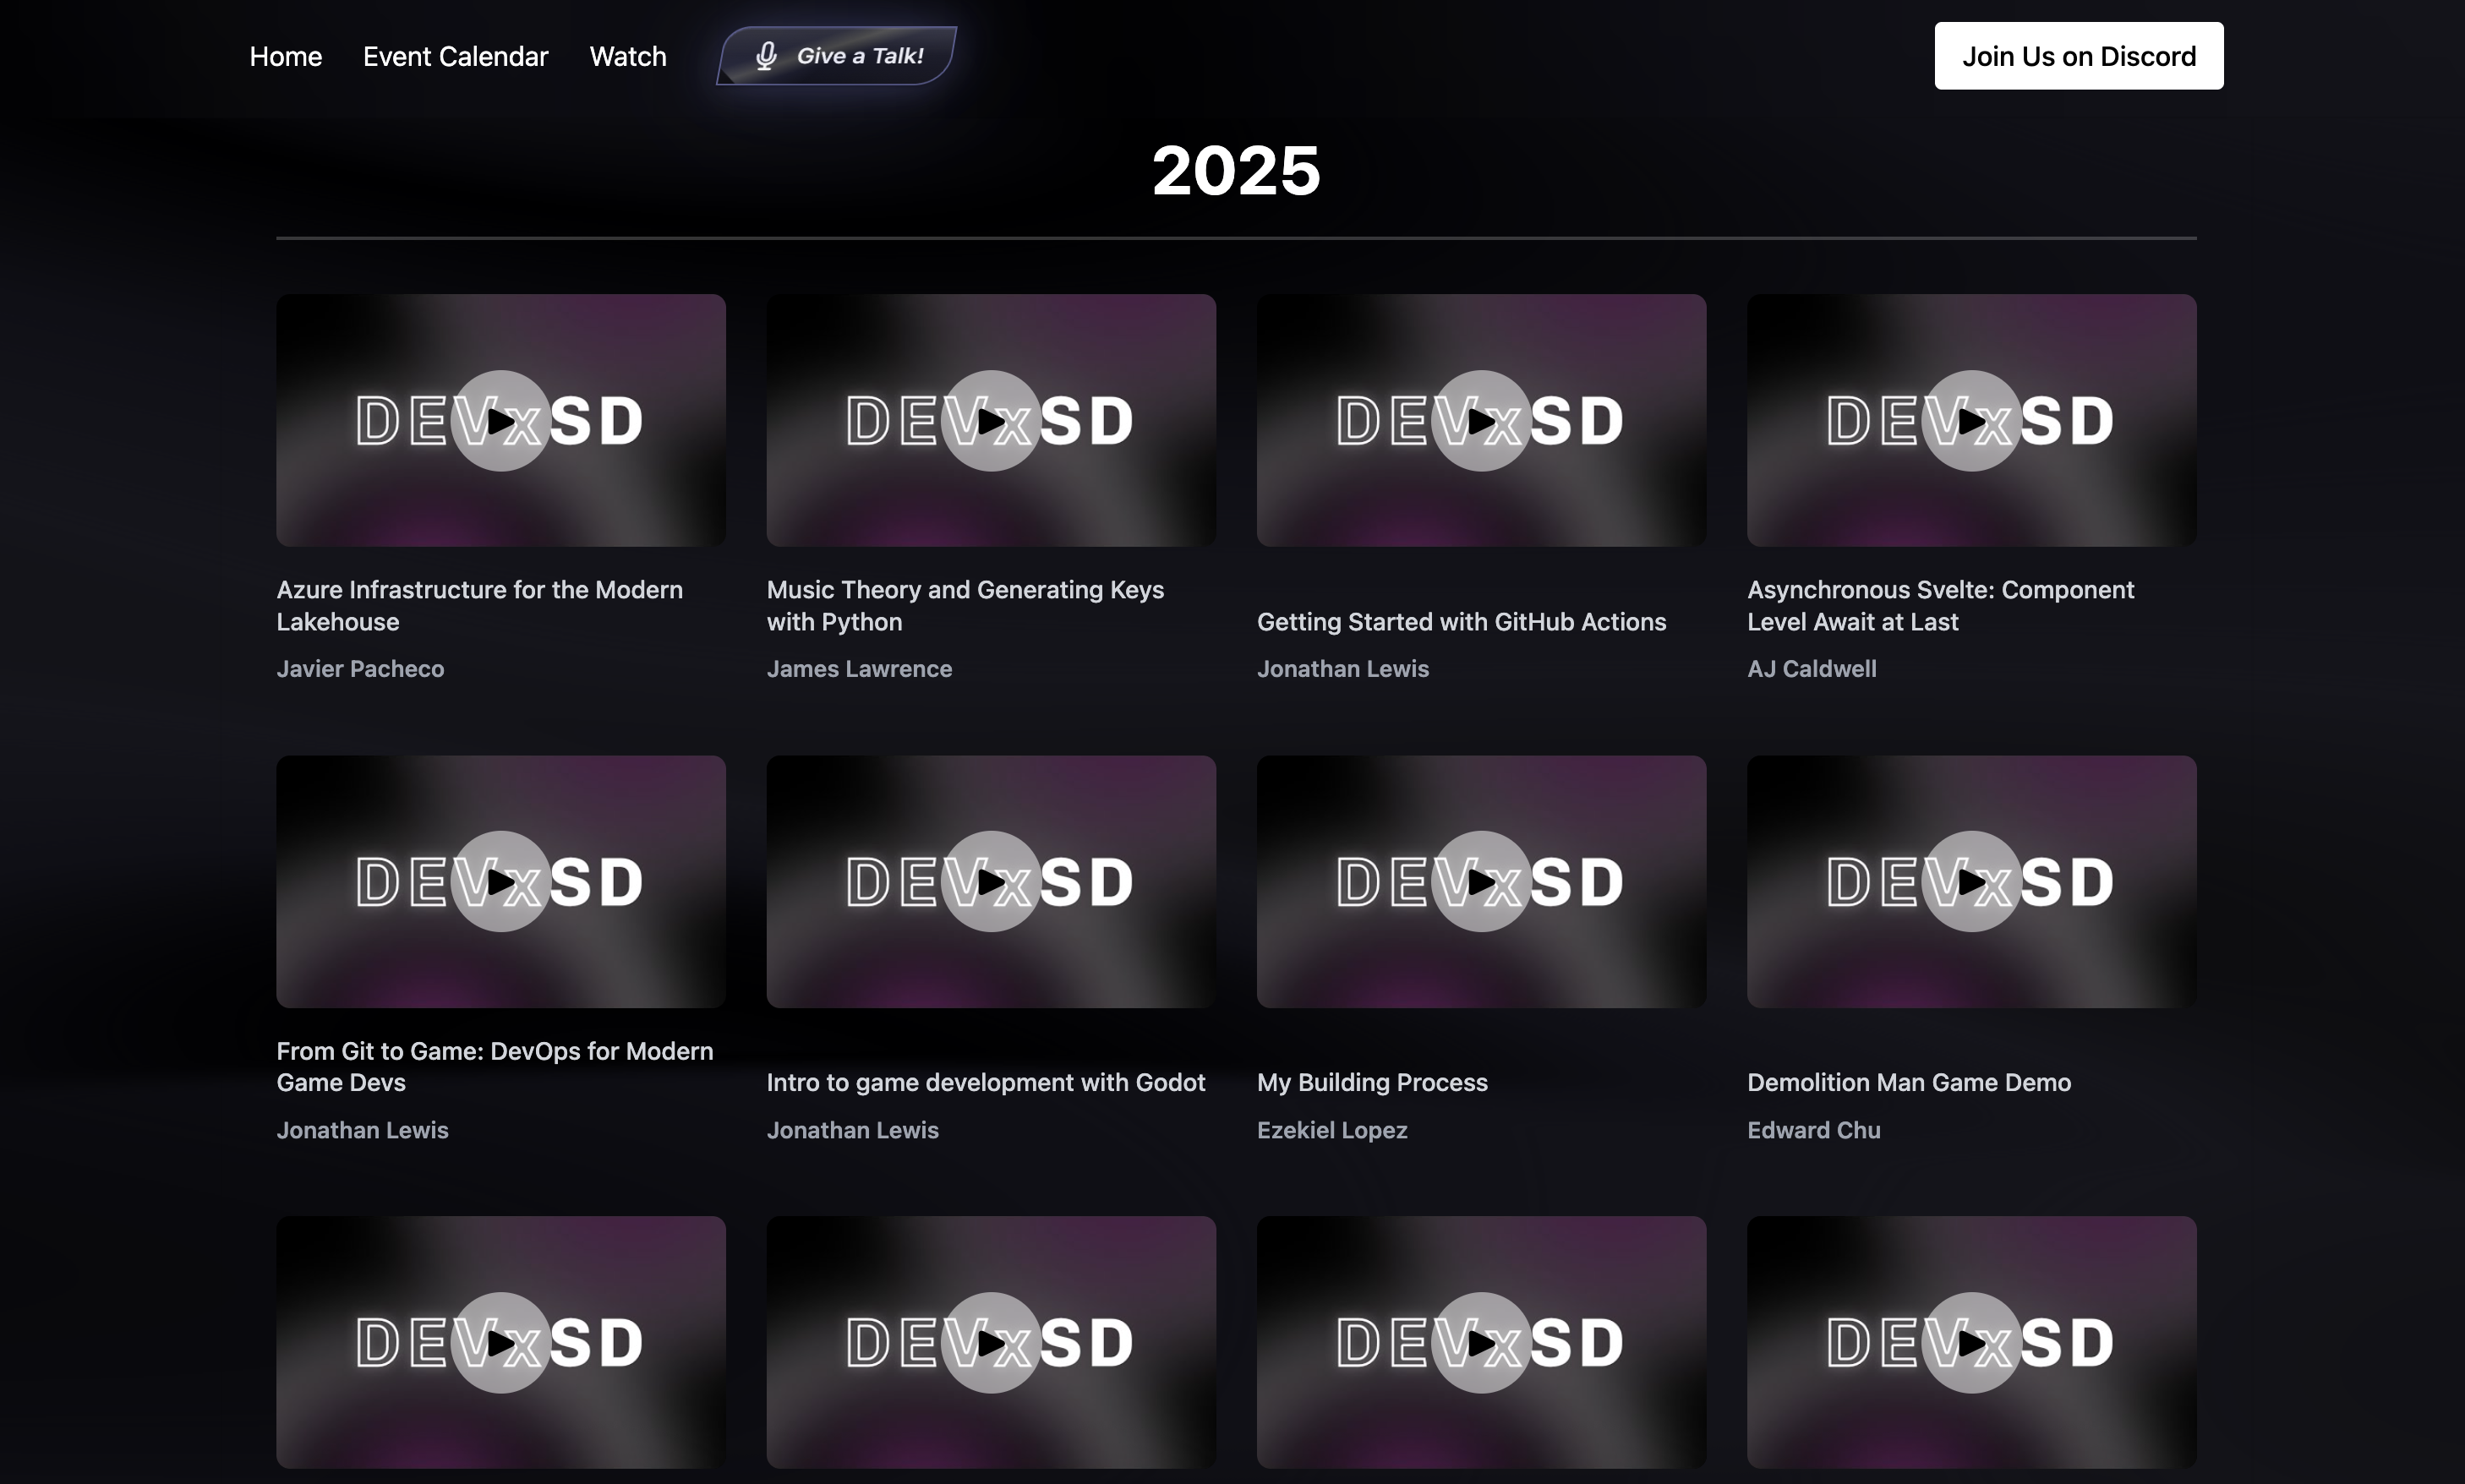Open the Watch page
Screen dimensions: 2465x1484
pos(628,56)
